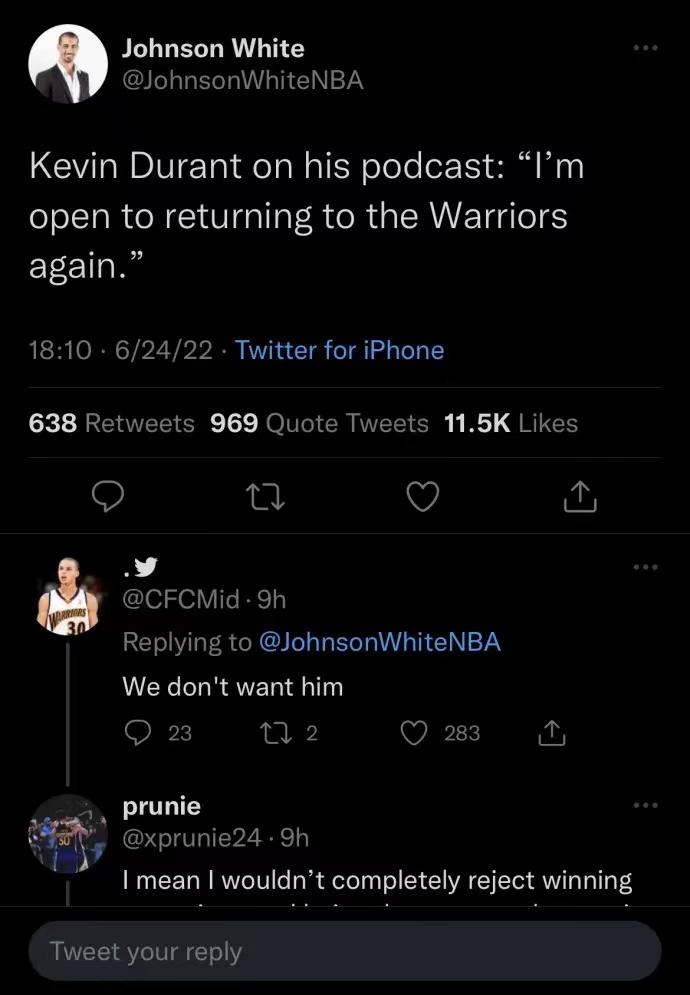Screen dimensions: 690x995
Task: Share the main tweet by Johnson White
Action: click(580, 496)
